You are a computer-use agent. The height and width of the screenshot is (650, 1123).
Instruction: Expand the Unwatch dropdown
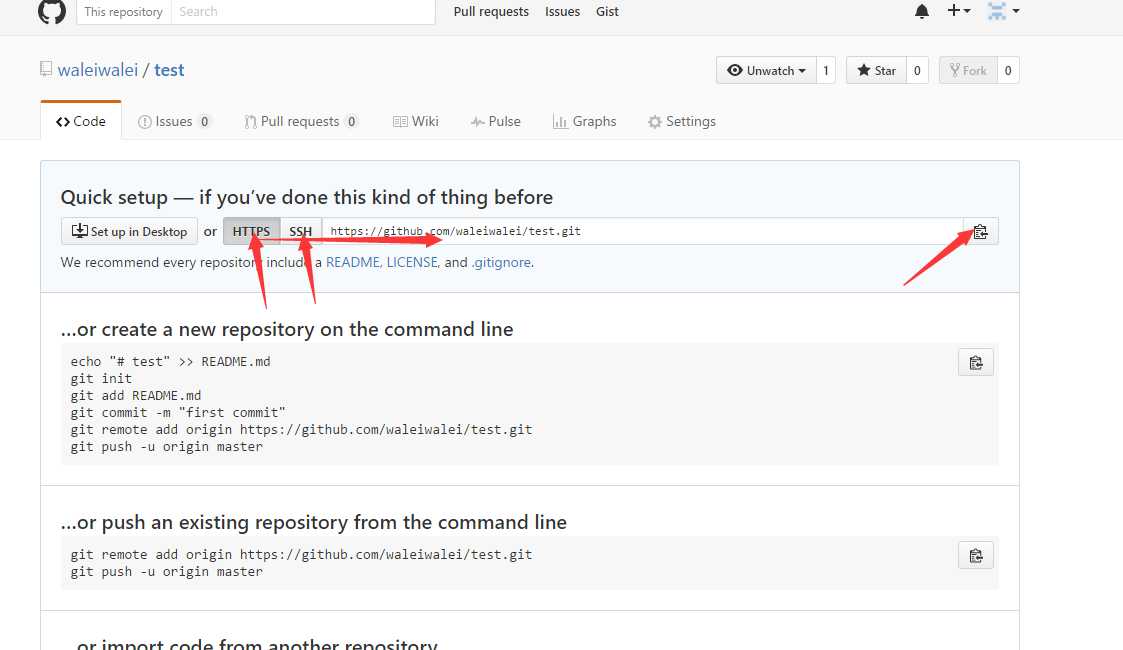click(x=766, y=70)
